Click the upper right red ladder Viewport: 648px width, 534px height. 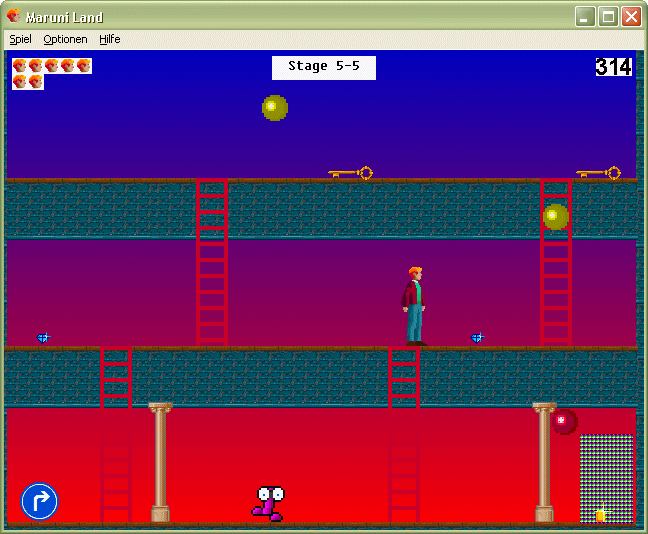[556, 262]
